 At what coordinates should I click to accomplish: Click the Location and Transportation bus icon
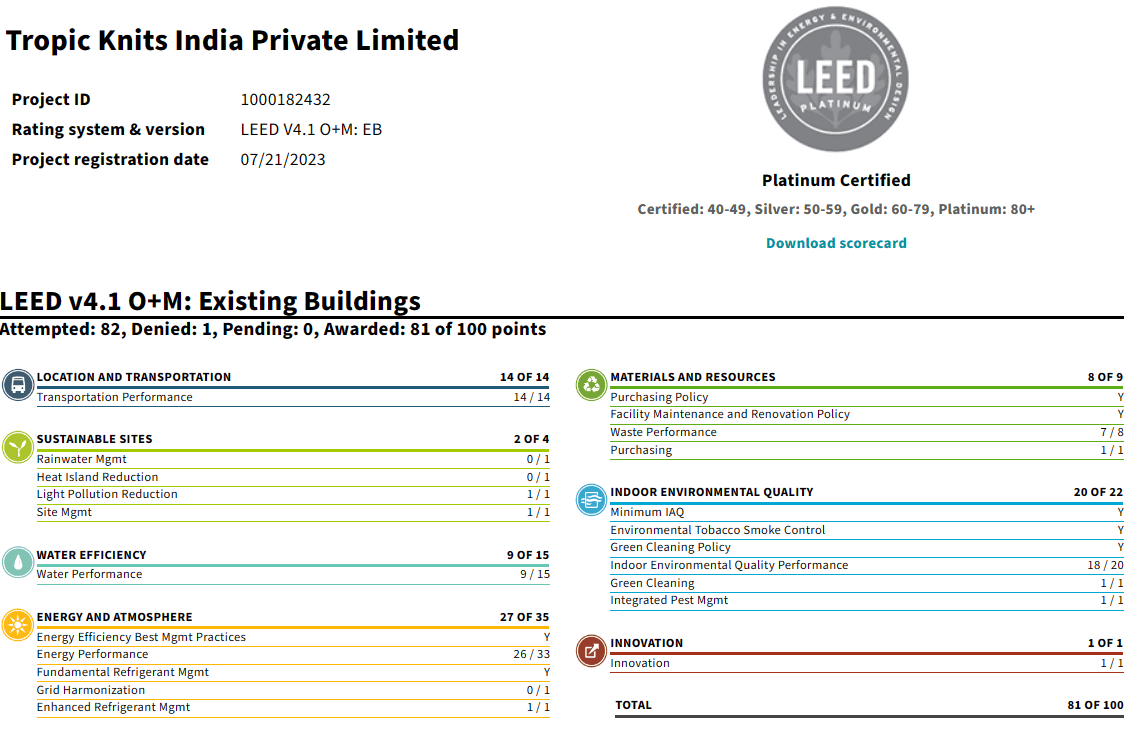tap(18, 385)
